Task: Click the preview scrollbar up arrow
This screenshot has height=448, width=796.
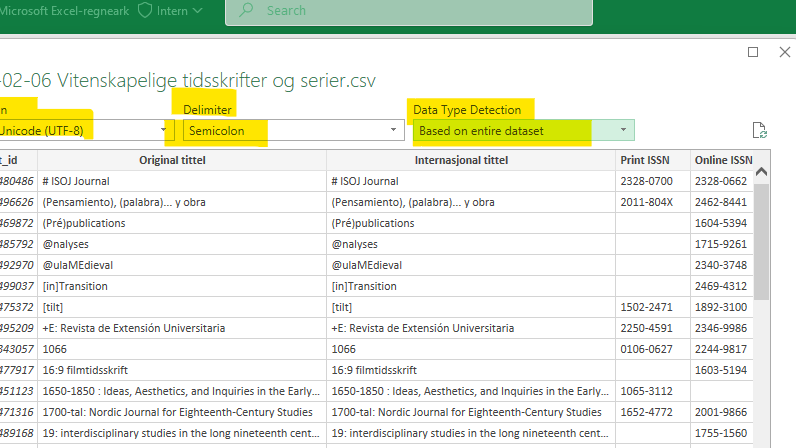Action: pos(761,172)
